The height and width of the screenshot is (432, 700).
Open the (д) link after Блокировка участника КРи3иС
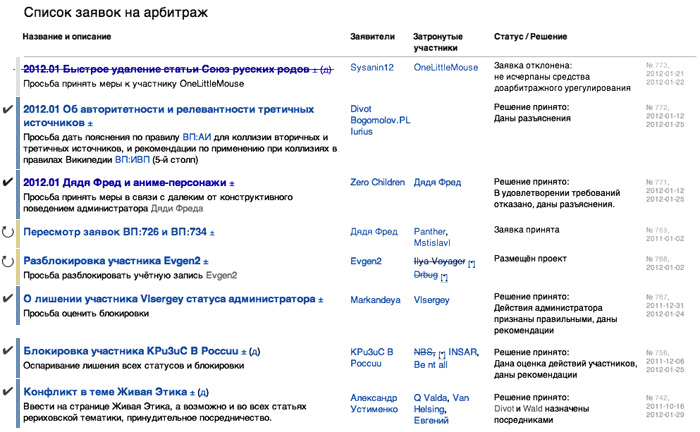click(255, 353)
